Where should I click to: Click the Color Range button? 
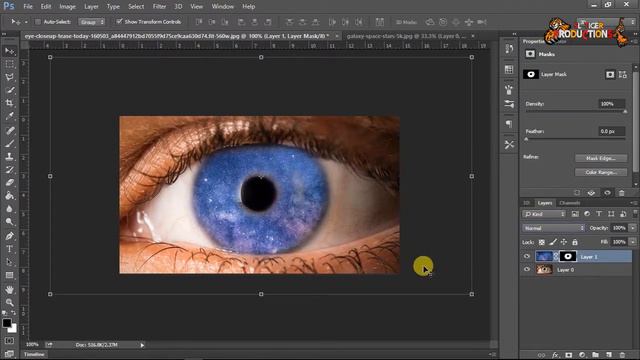click(x=601, y=172)
